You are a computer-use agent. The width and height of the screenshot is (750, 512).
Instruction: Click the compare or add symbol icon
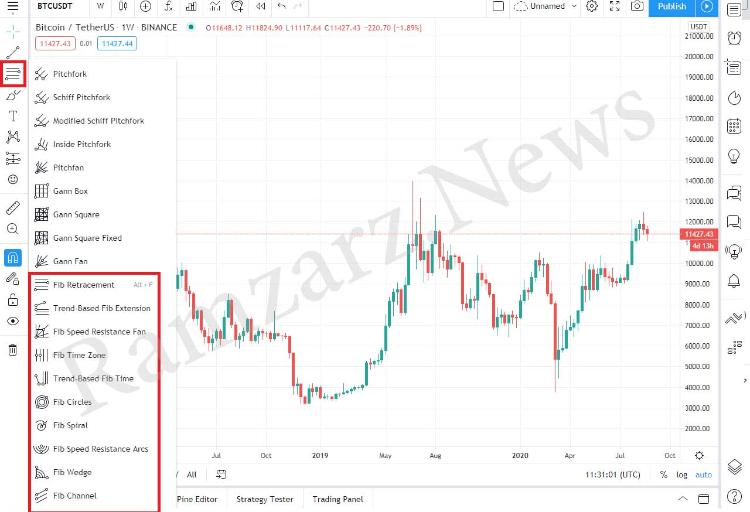click(x=145, y=6)
